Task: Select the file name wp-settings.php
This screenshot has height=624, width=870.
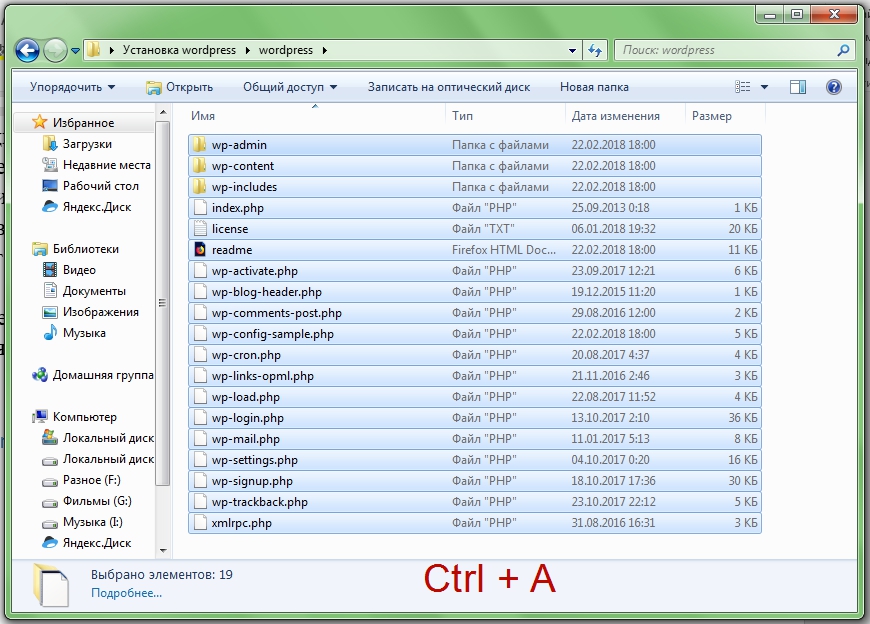Action: pos(255,460)
